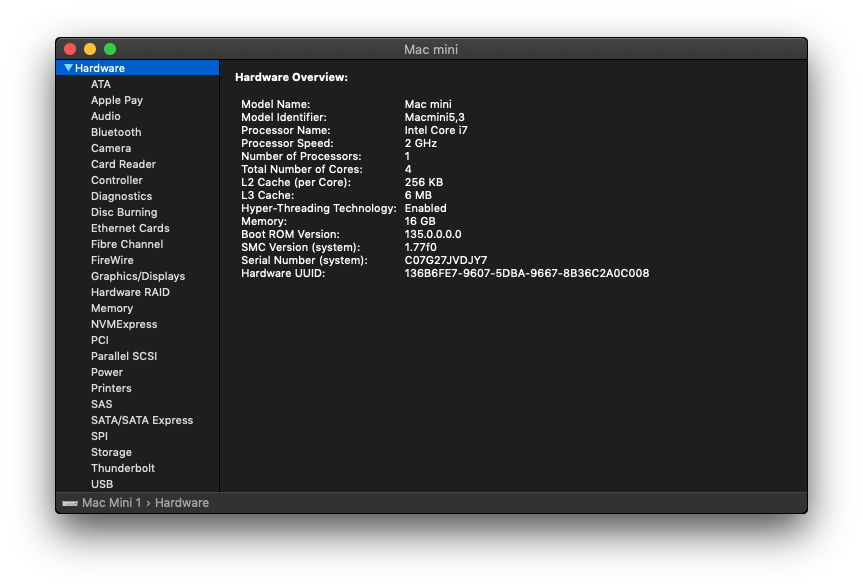Select Card Reader in sidebar
The image size is (863, 587).
[122, 164]
